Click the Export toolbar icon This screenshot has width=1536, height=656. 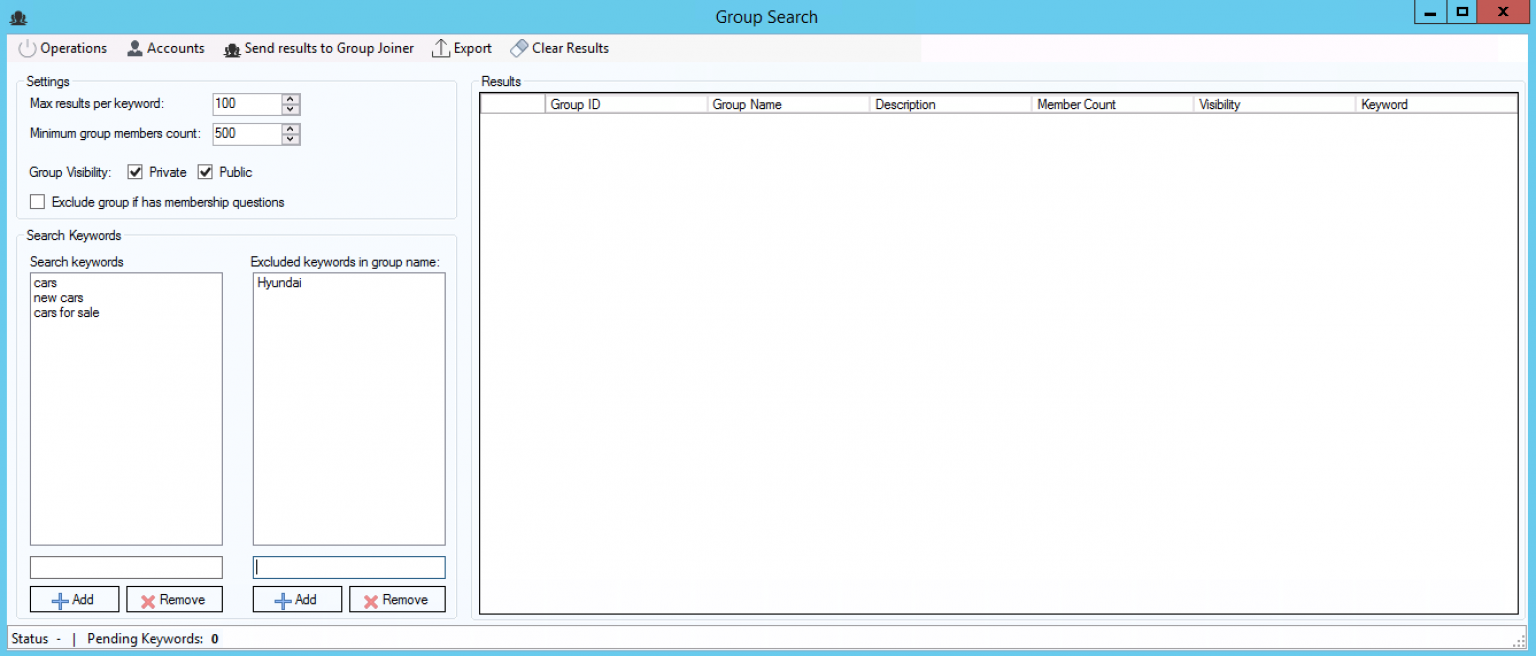pos(441,48)
